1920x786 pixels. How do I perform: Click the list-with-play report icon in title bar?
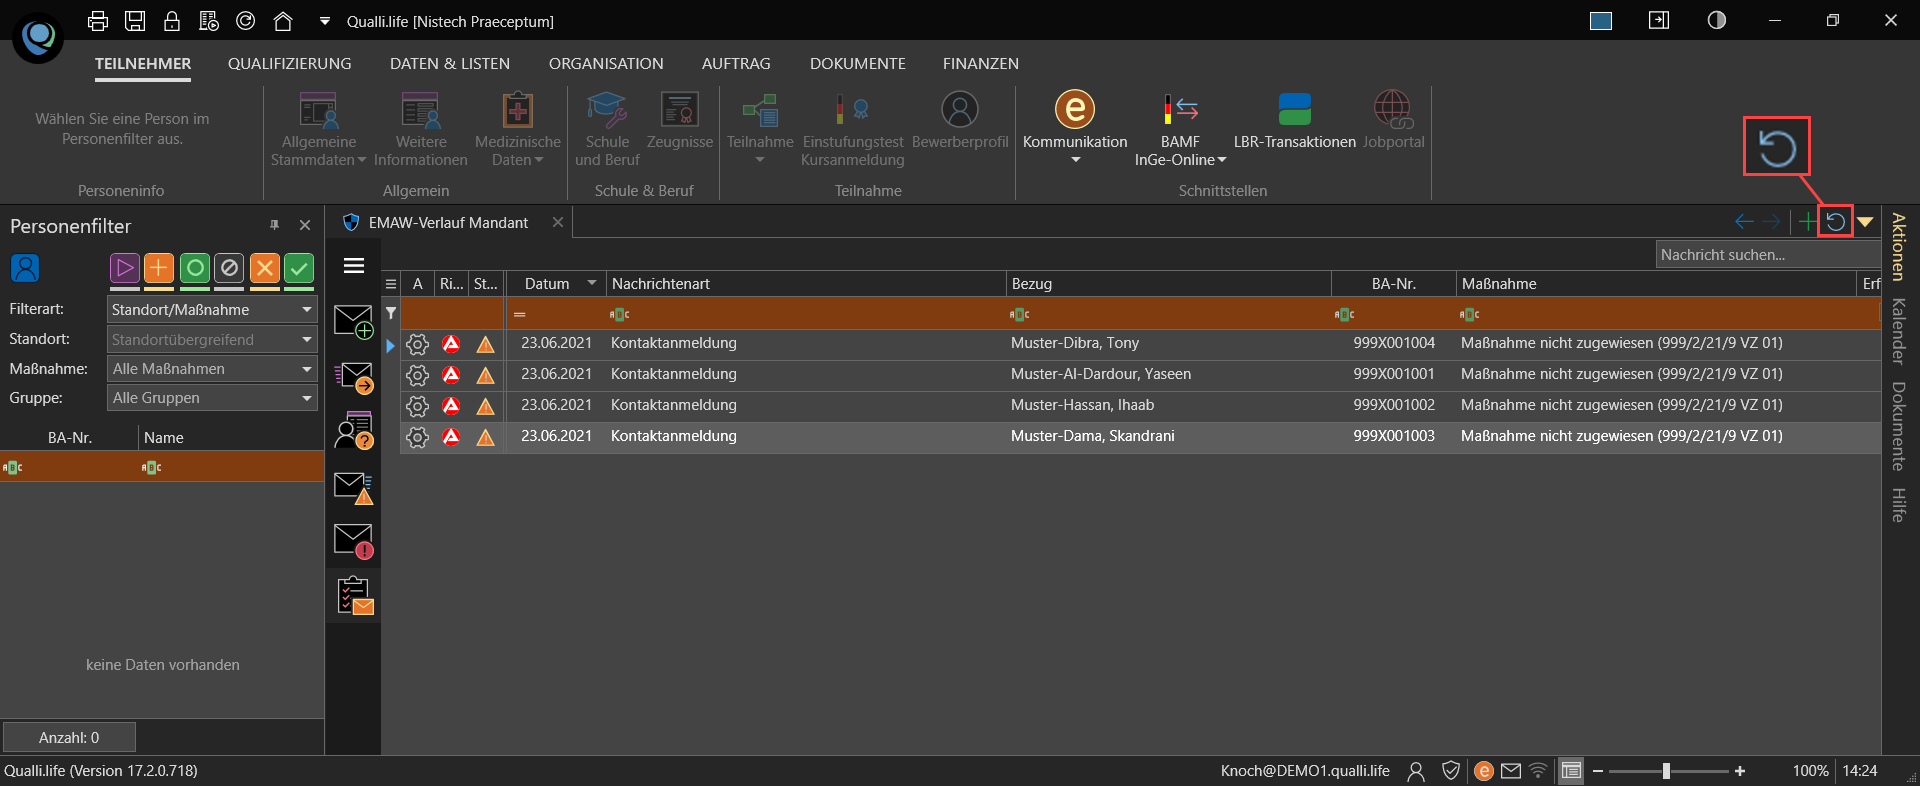pos(208,21)
